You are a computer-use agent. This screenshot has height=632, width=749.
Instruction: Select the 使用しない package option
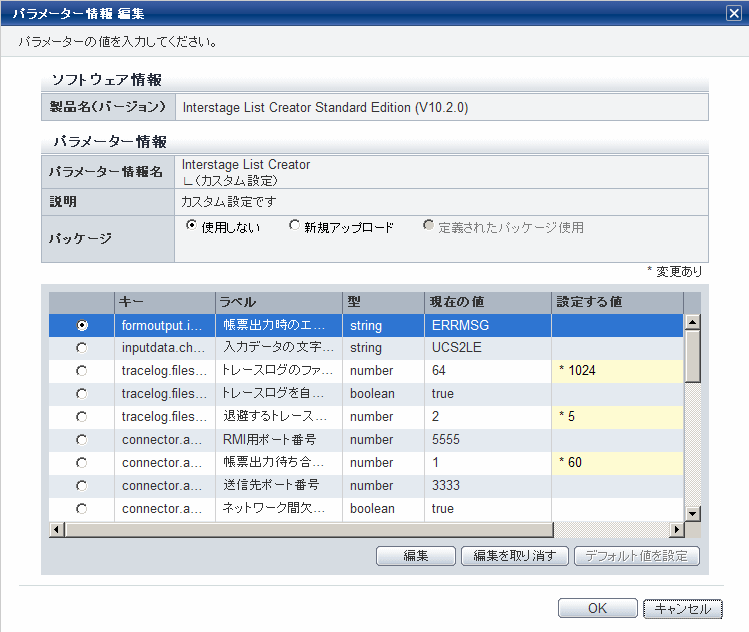191,225
